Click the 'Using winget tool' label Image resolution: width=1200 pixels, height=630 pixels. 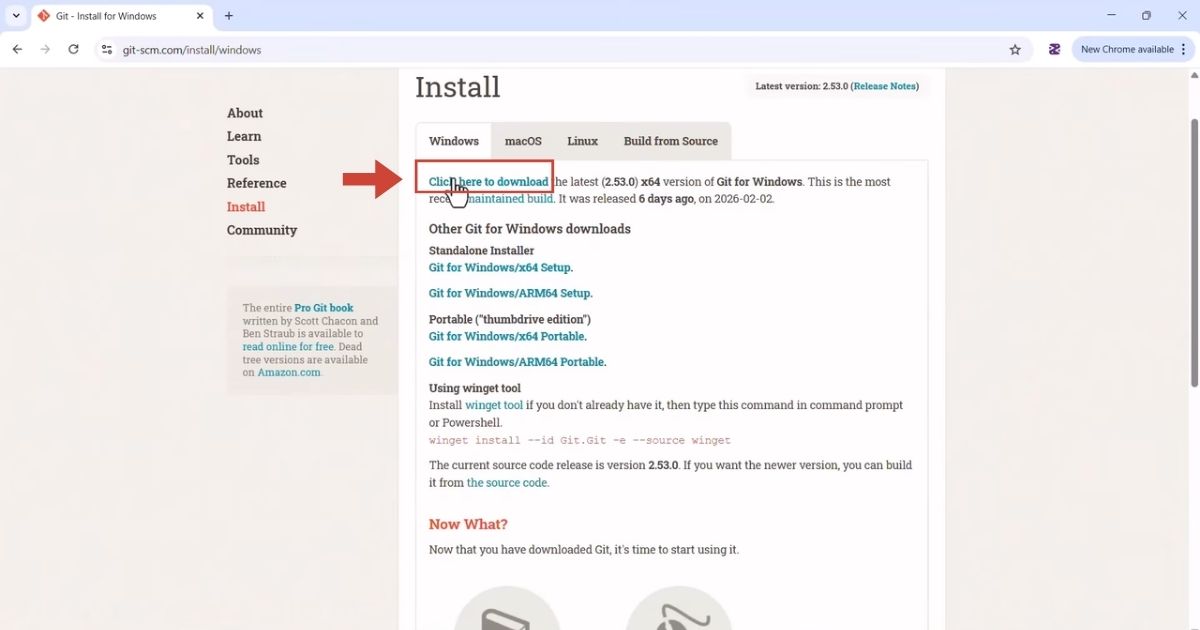[475, 388]
